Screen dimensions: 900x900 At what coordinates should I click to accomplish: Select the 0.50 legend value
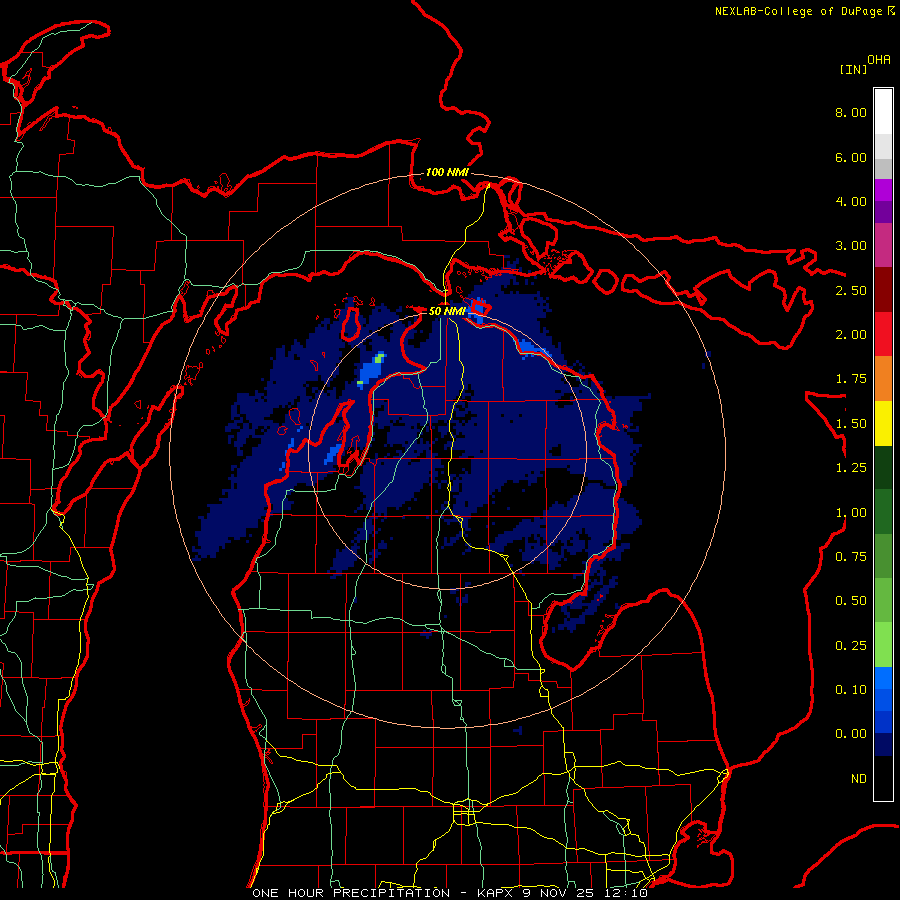point(851,601)
